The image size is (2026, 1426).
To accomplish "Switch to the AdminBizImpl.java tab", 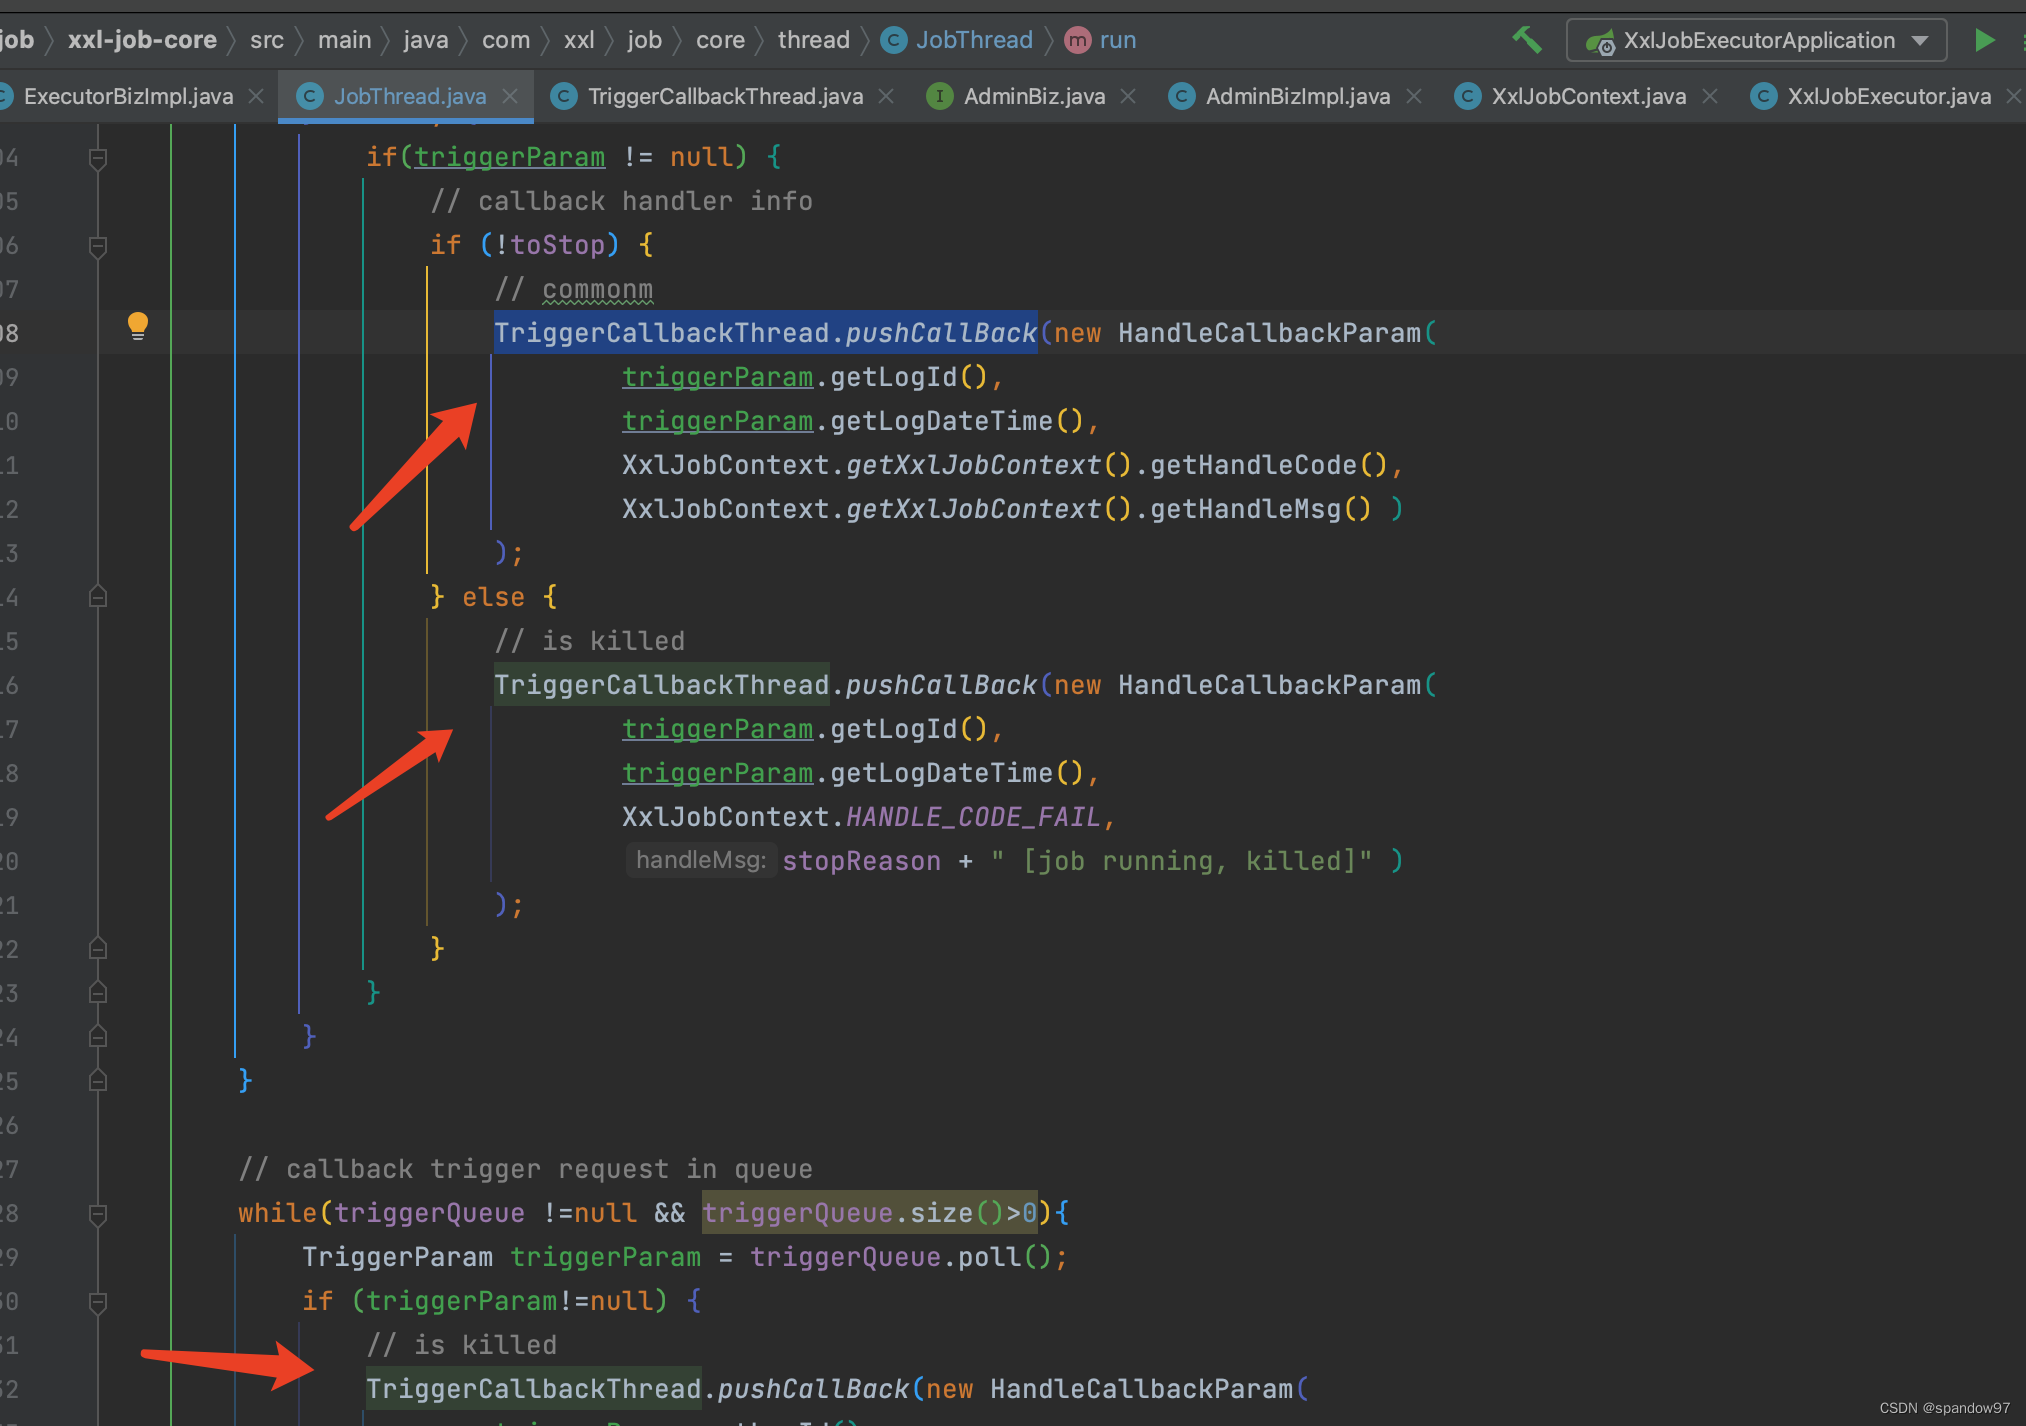I will click(1297, 96).
